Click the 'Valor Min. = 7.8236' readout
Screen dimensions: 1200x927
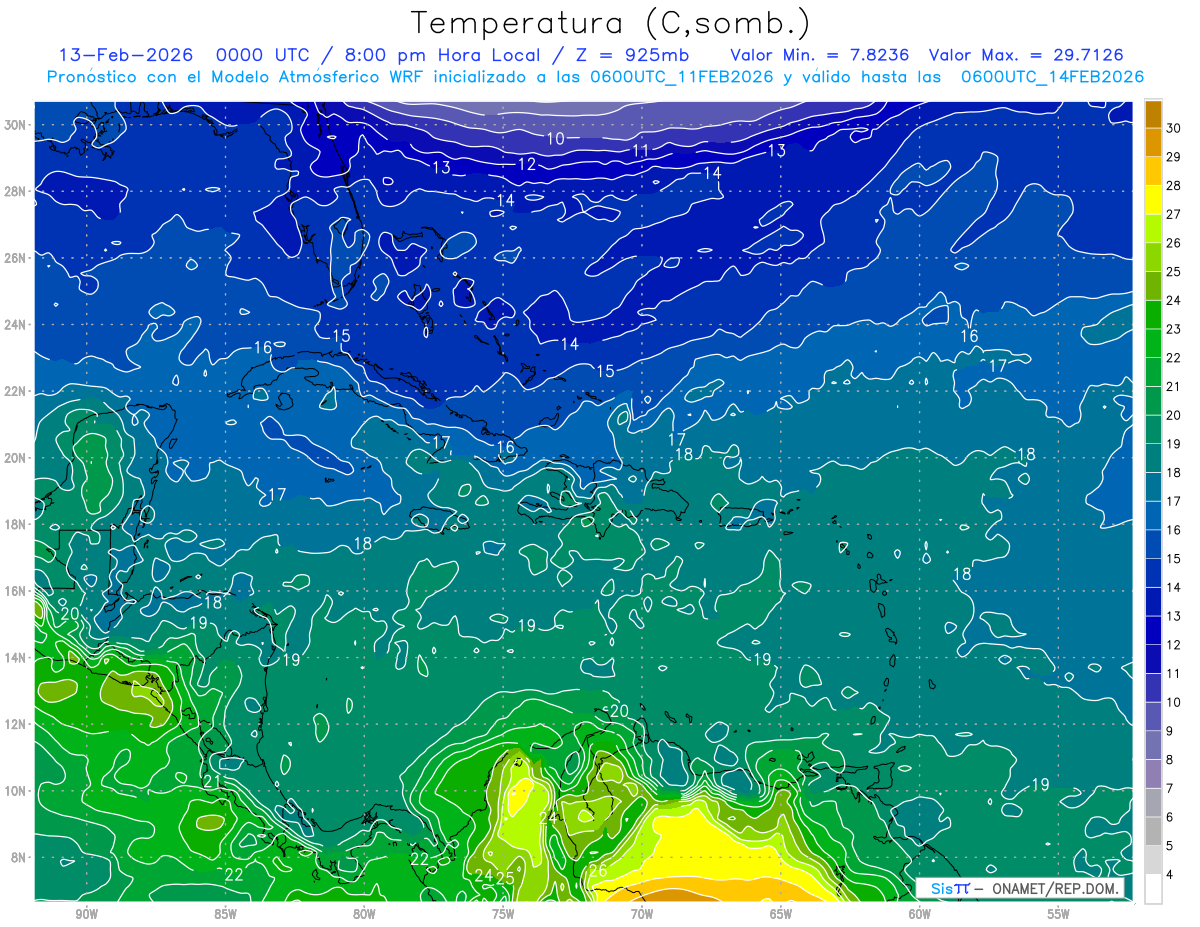(820, 55)
